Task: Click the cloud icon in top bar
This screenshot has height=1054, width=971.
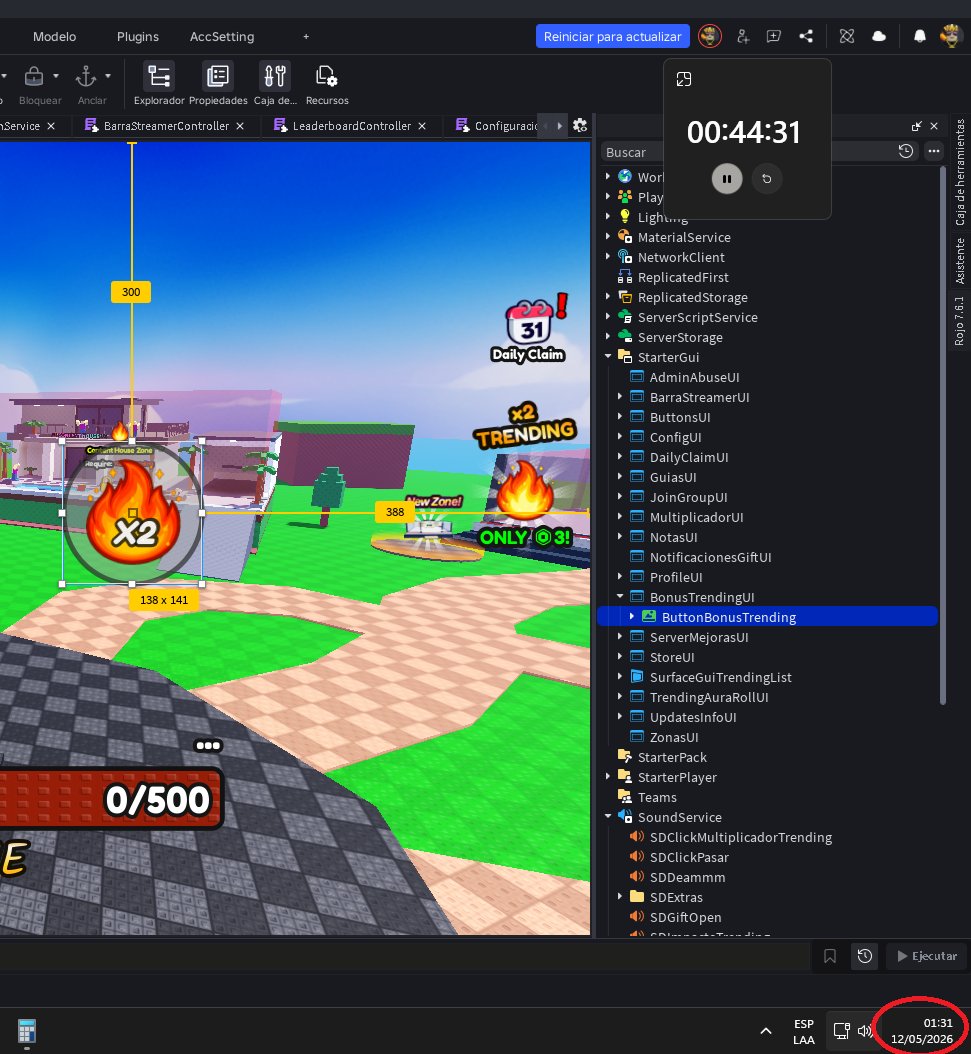Action: pos(879,36)
